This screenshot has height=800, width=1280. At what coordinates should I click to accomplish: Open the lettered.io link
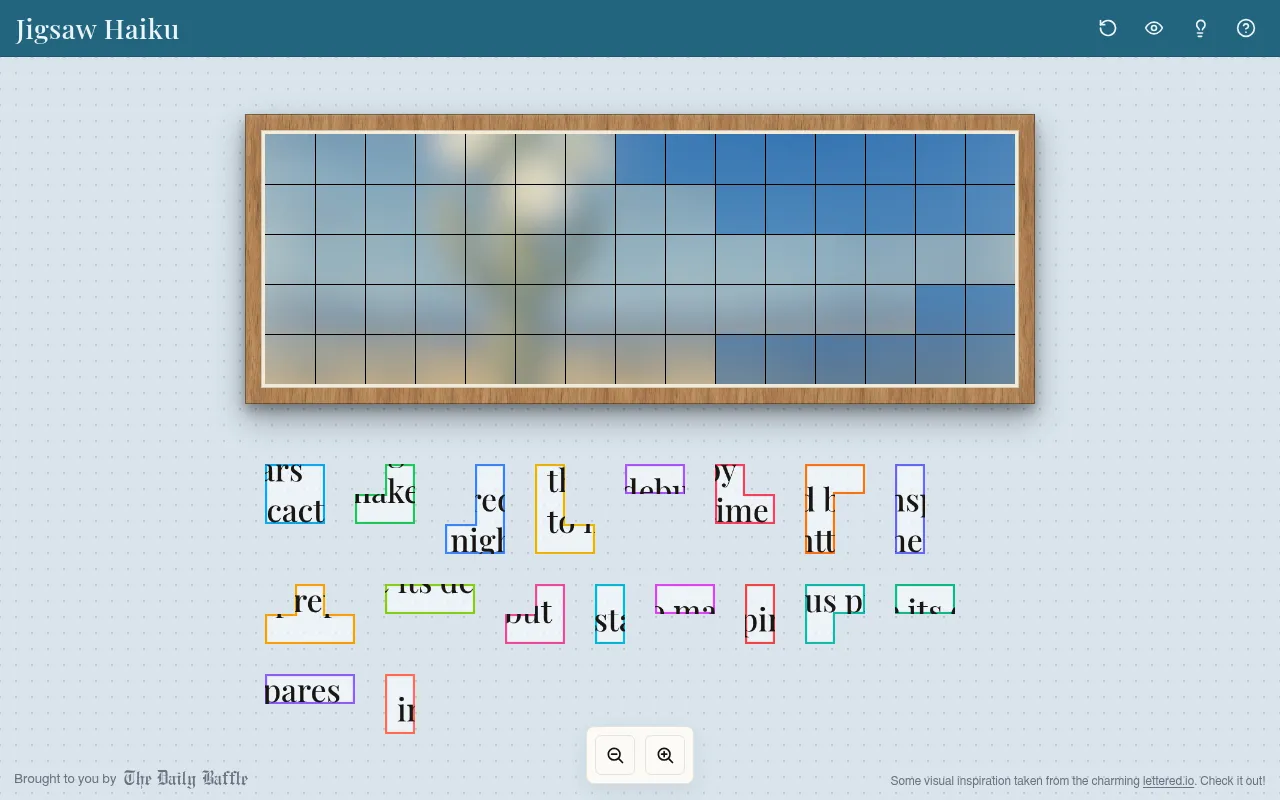1168,781
